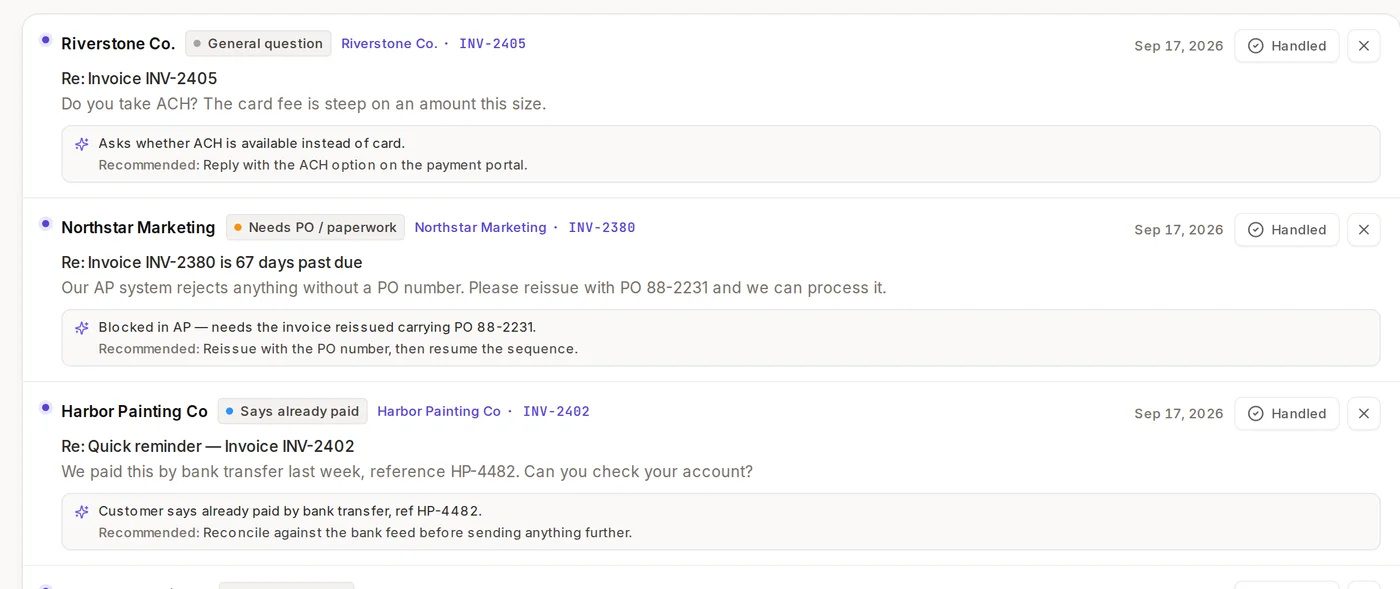Open subject Re: Invoice INV-2405
The height and width of the screenshot is (589, 1400).
(139, 79)
